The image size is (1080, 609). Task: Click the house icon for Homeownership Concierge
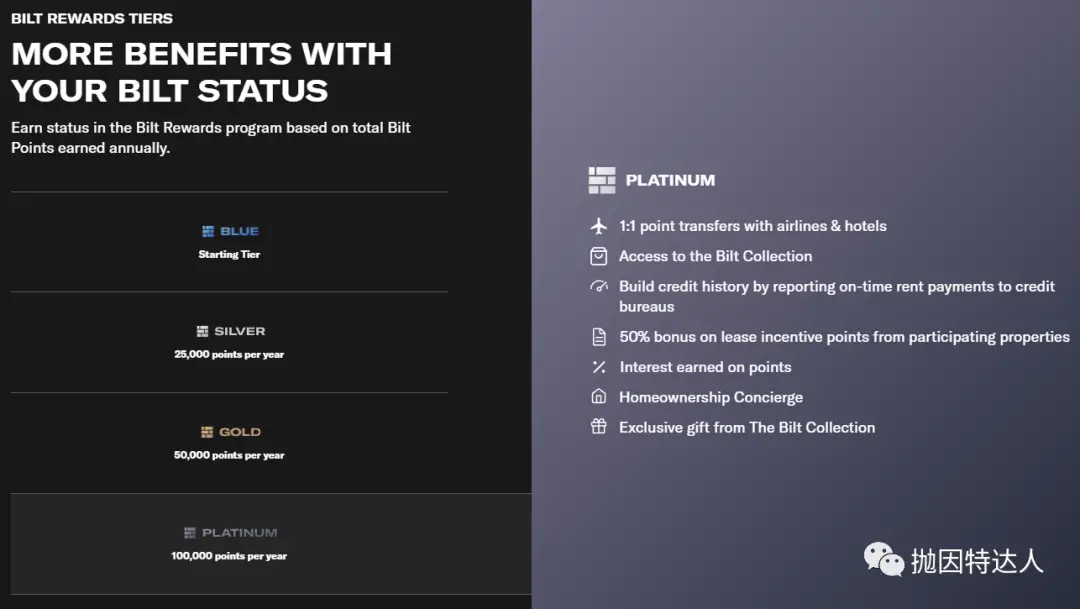point(599,397)
